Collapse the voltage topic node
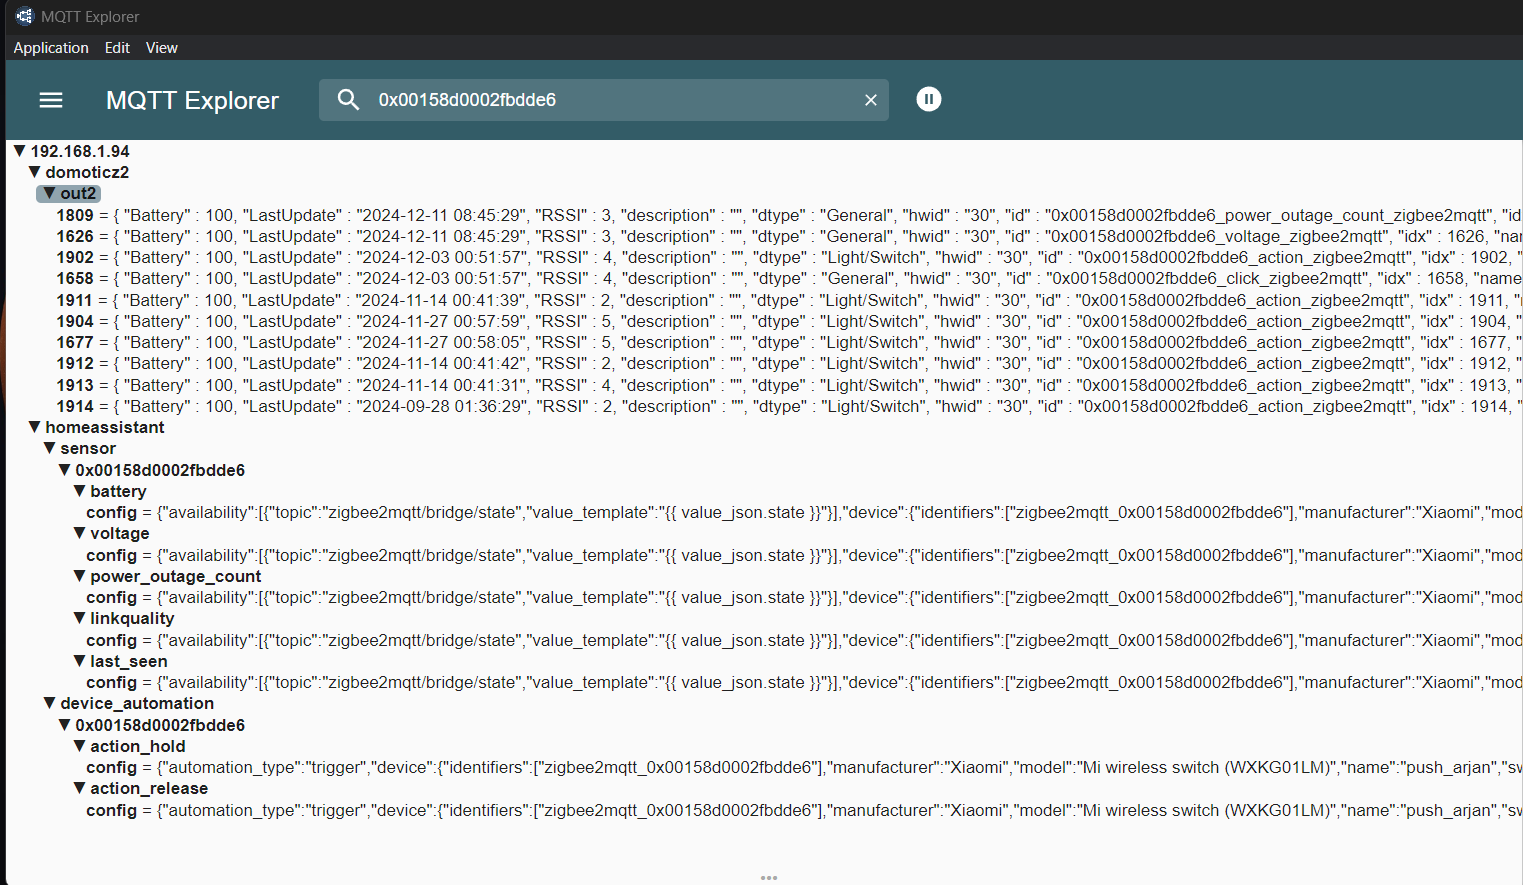Image resolution: width=1523 pixels, height=885 pixels. pyautogui.click(x=79, y=533)
